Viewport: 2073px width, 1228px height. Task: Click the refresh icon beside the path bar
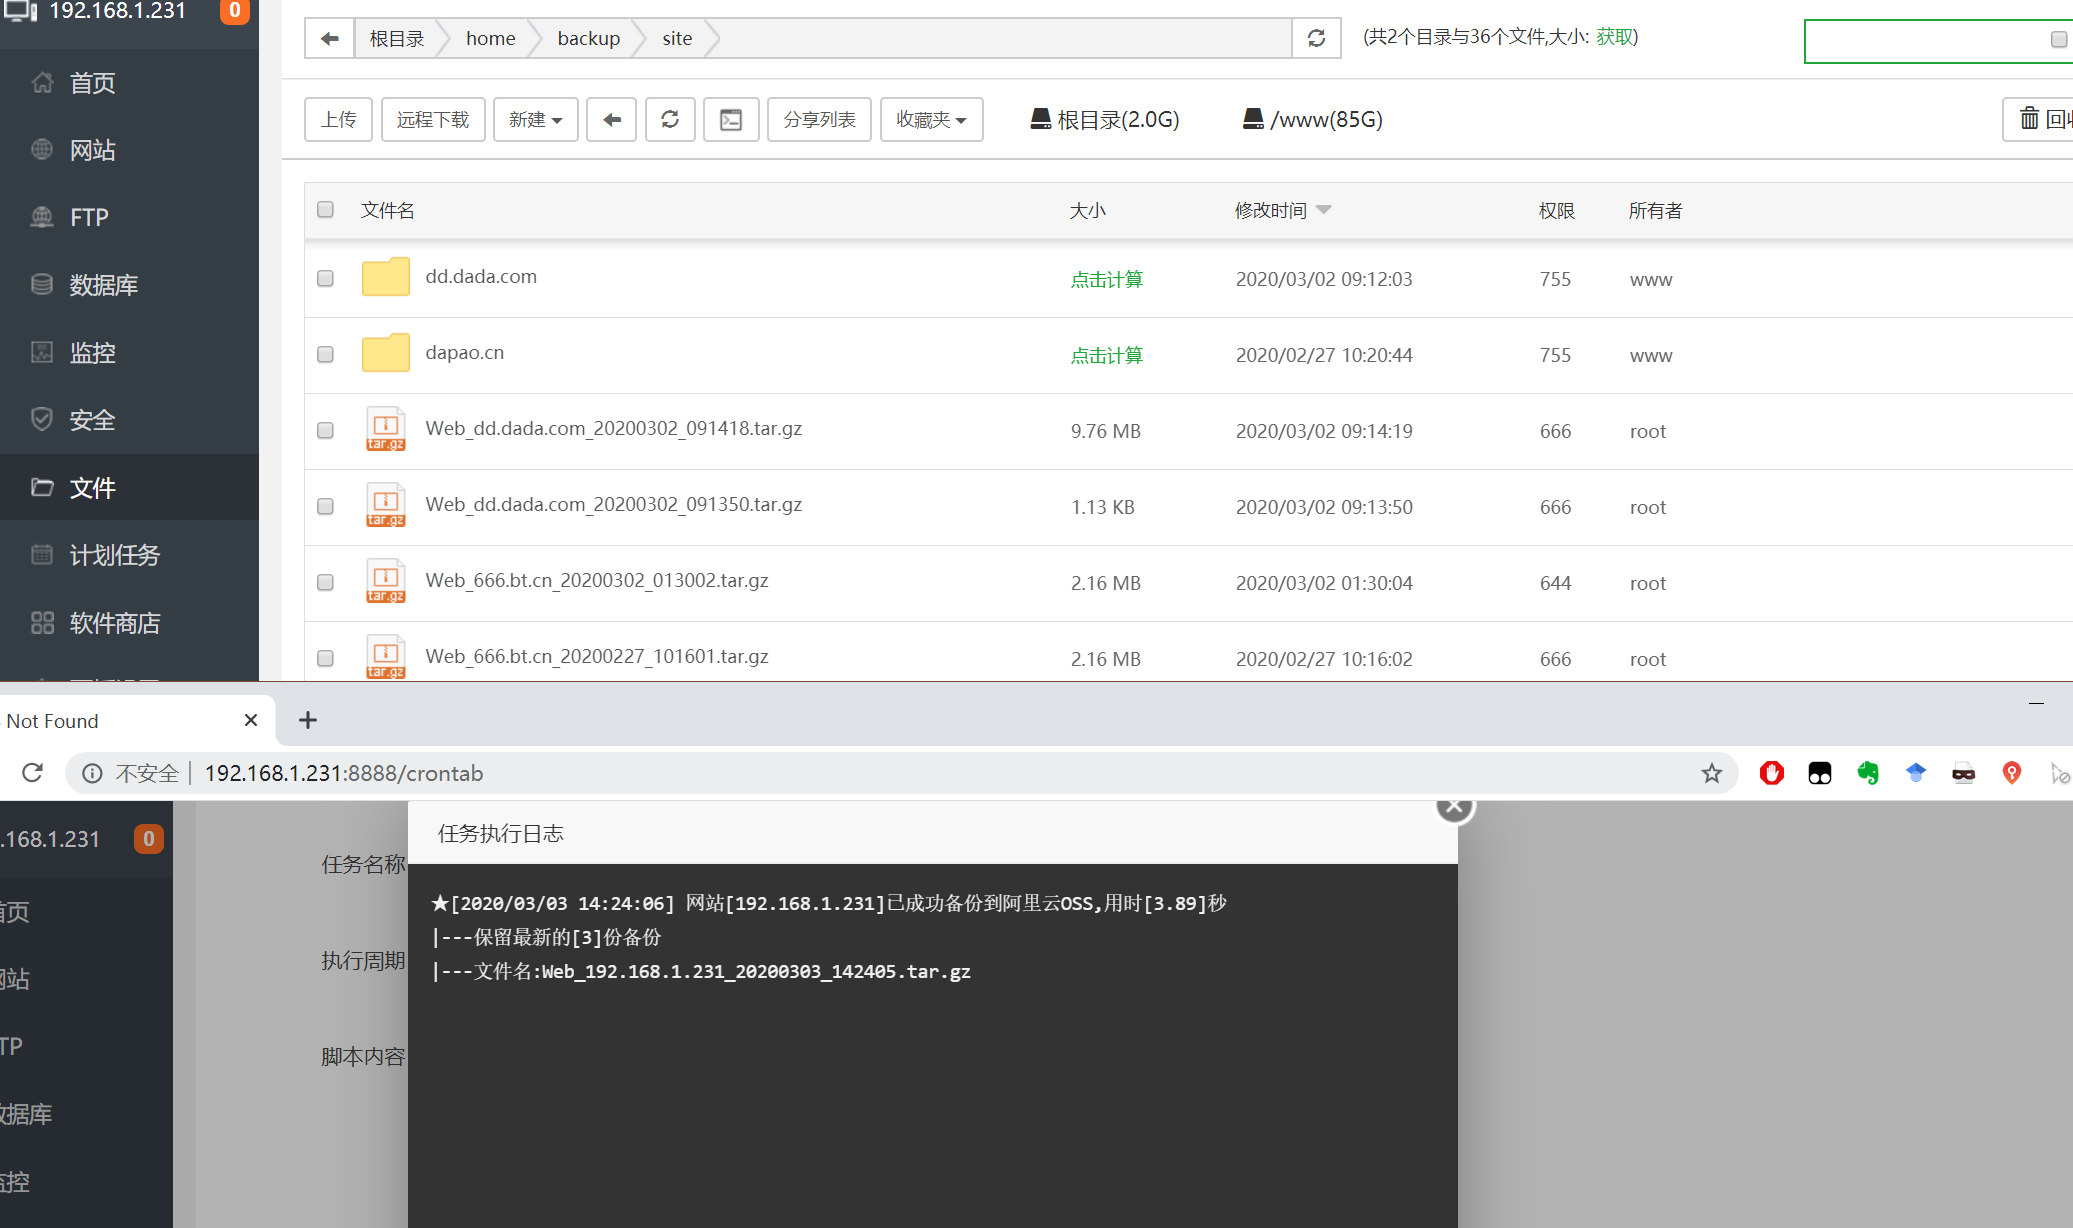point(1316,39)
